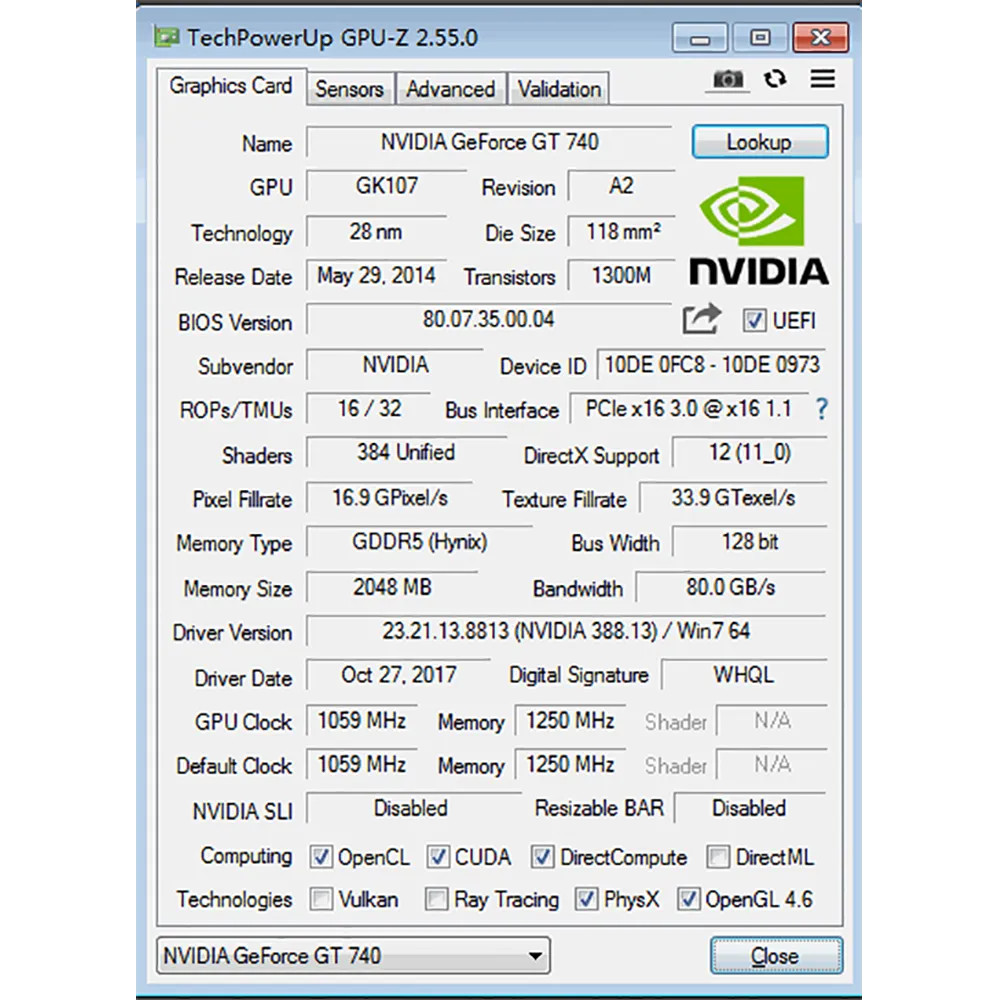
Task: Click the Transistors field 1300M
Action: click(621, 275)
